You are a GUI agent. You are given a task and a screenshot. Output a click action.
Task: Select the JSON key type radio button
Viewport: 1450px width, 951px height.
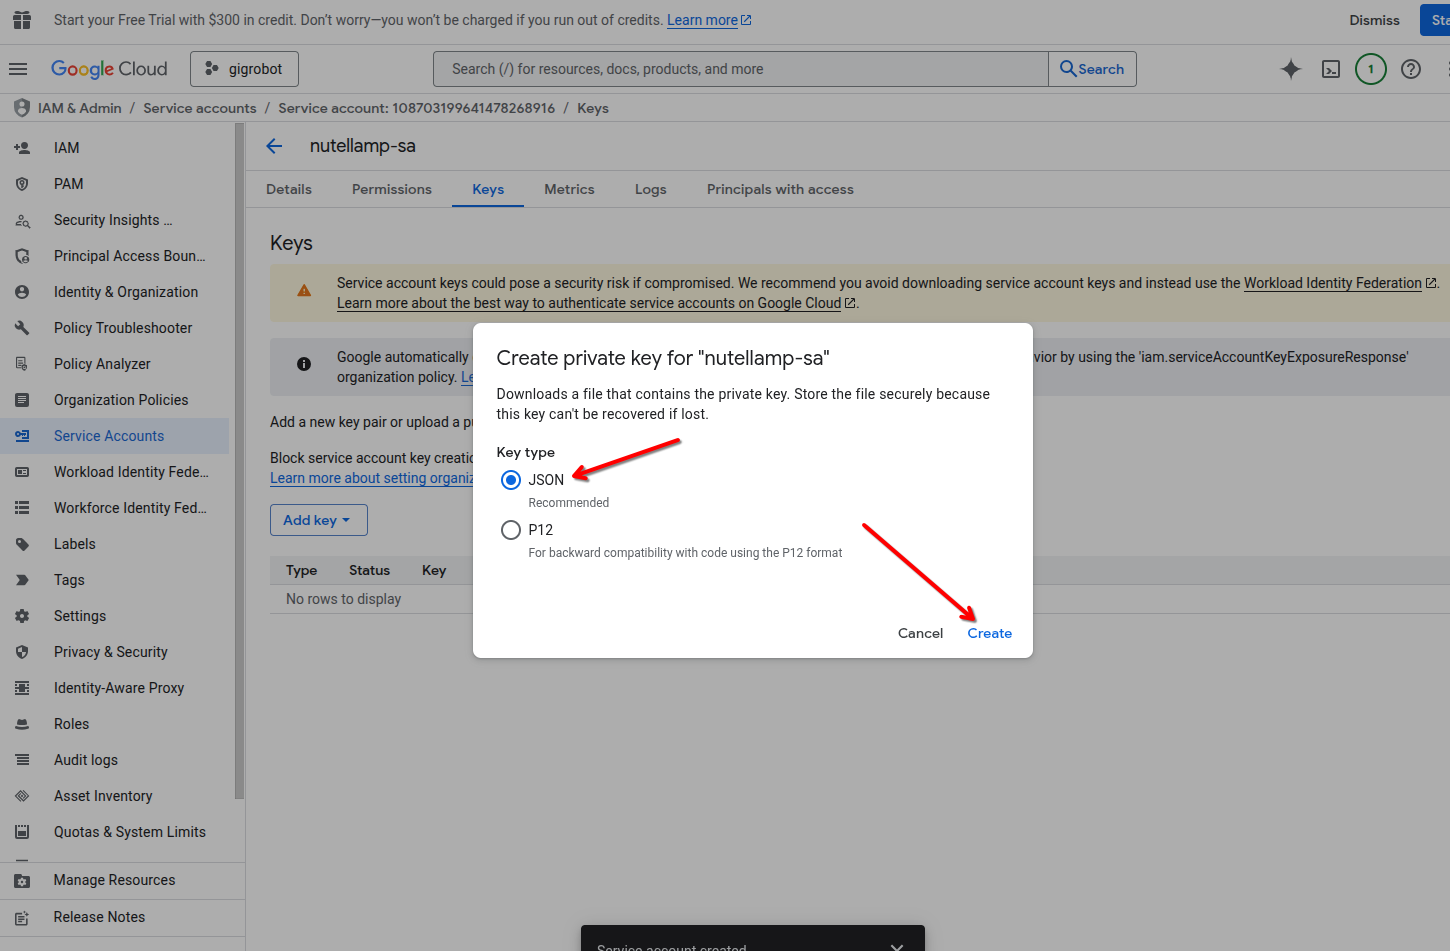(x=511, y=480)
